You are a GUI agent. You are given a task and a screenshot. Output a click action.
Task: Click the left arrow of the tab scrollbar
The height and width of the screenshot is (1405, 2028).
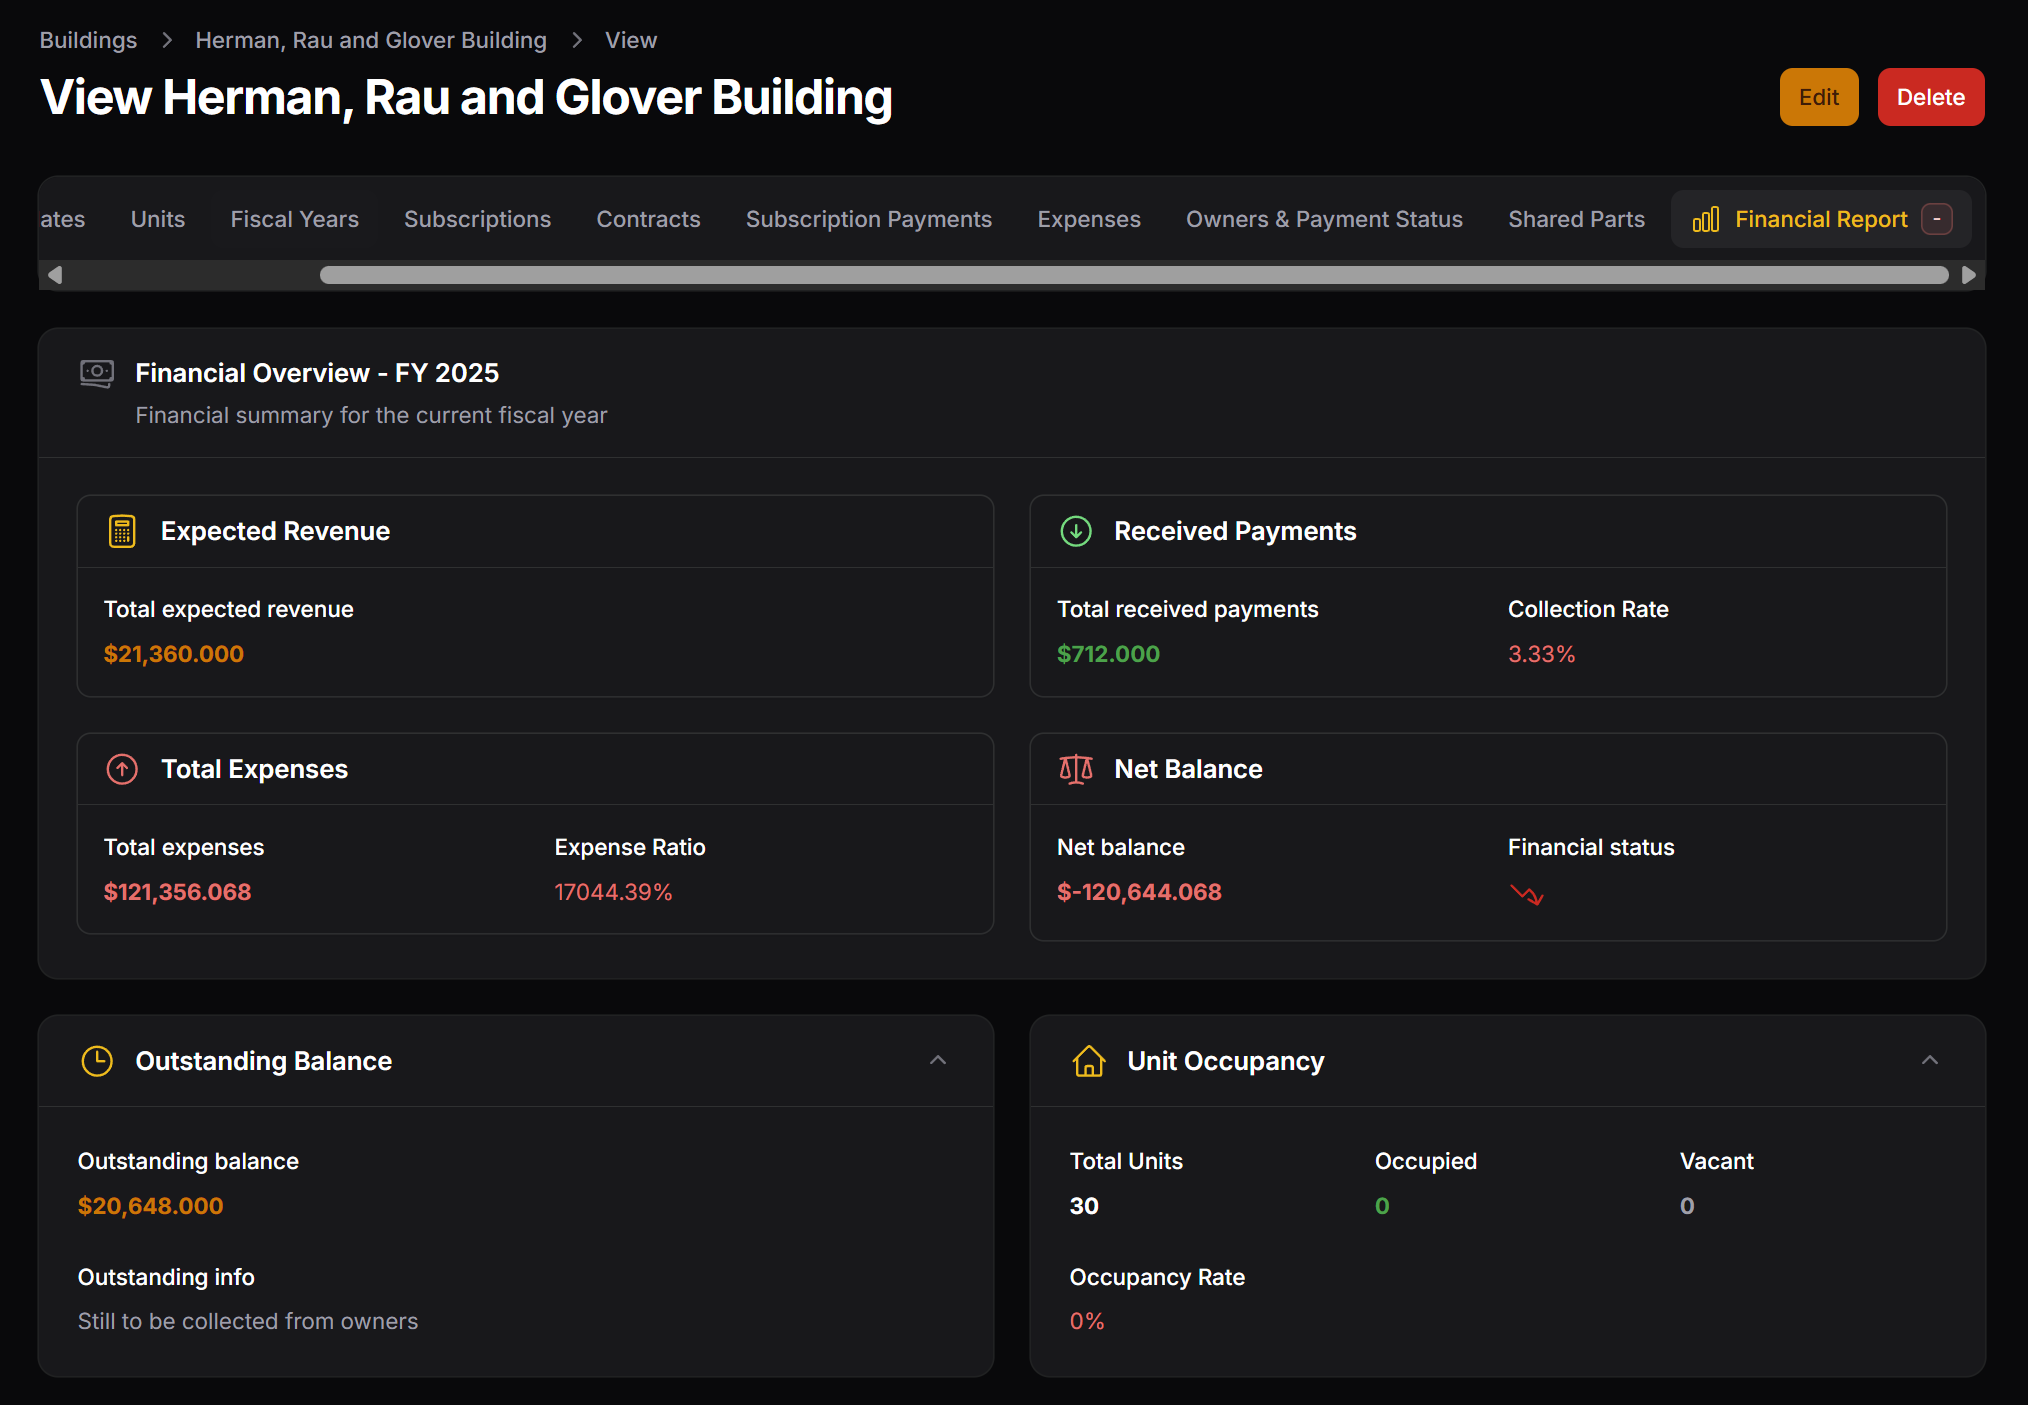click(x=56, y=274)
